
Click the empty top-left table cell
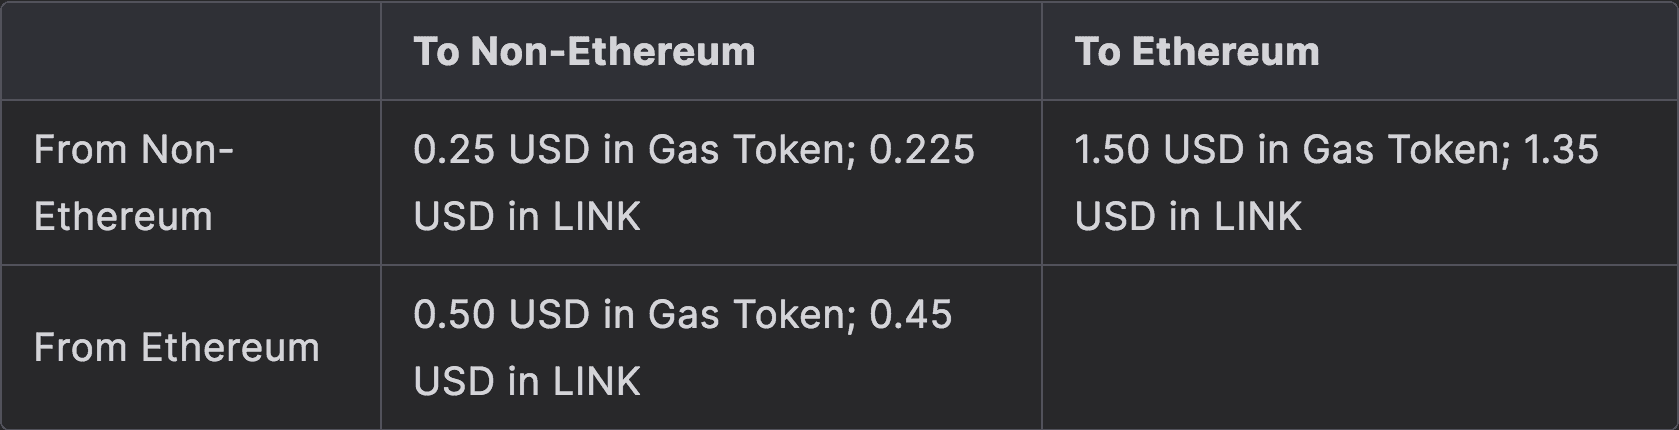click(x=190, y=51)
